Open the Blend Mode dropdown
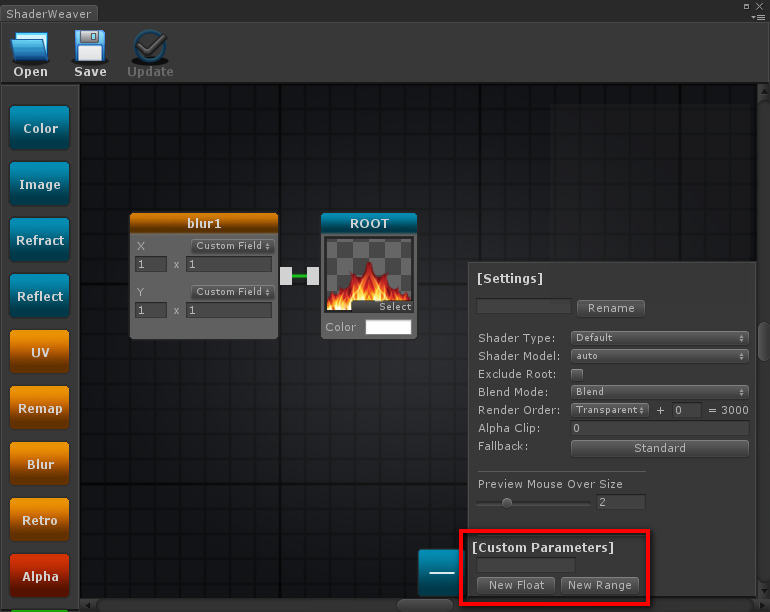The width and height of the screenshot is (770, 612). (x=660, y=392)
